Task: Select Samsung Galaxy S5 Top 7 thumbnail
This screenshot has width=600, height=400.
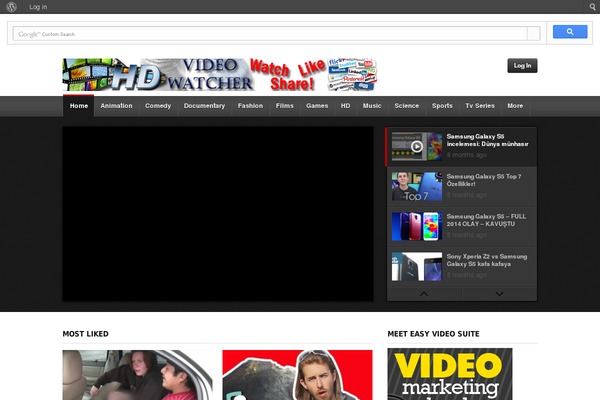Action: [x=417, y=186]
